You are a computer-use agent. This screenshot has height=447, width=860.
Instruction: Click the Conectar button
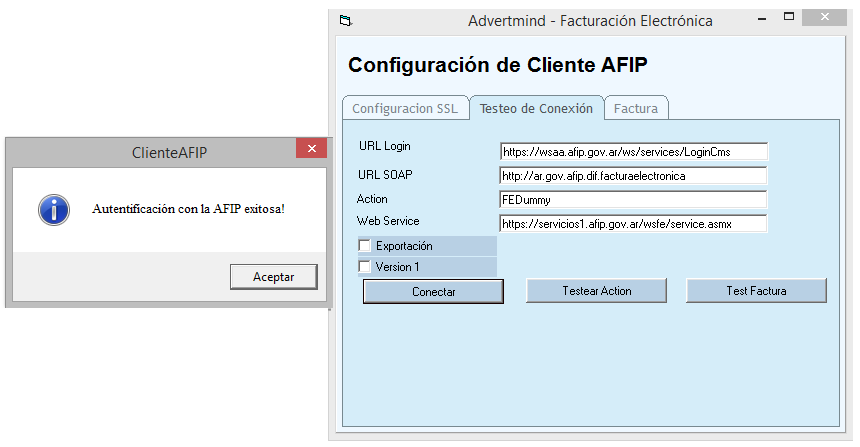click(433, 291)
